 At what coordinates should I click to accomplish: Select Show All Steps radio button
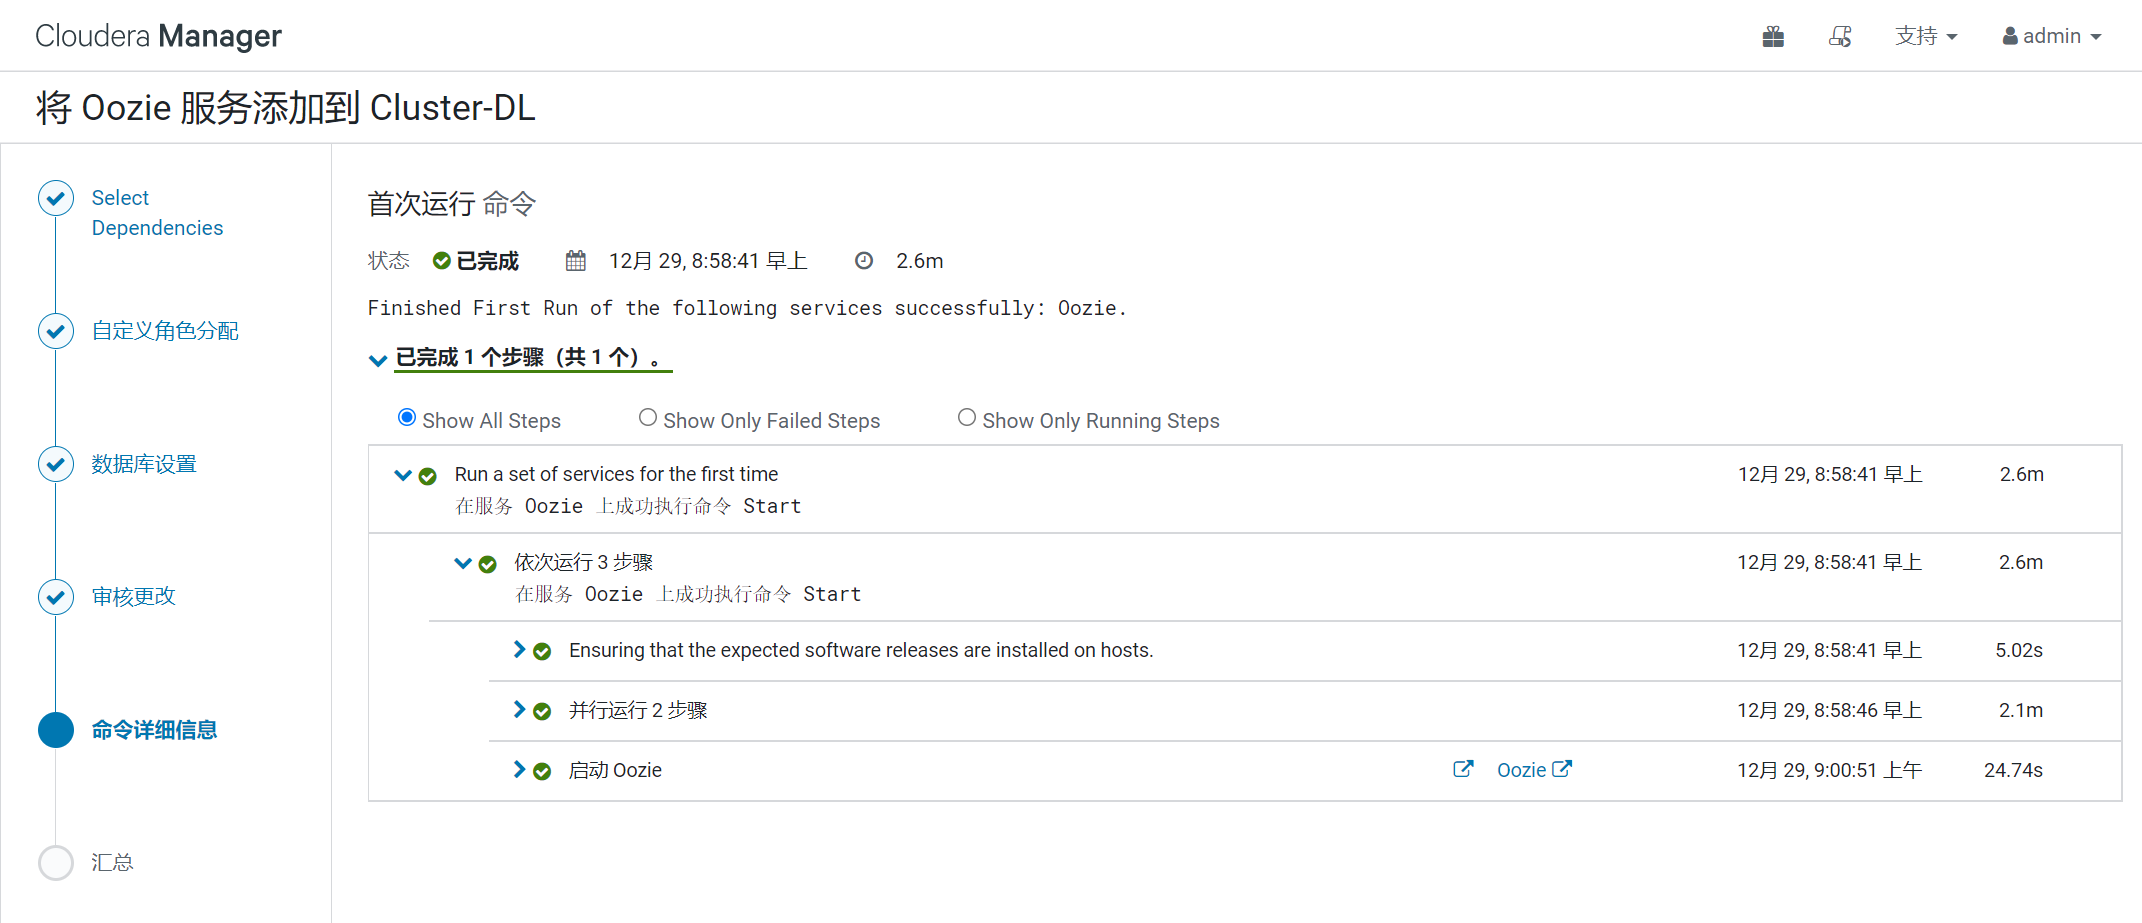click(407, 418)
